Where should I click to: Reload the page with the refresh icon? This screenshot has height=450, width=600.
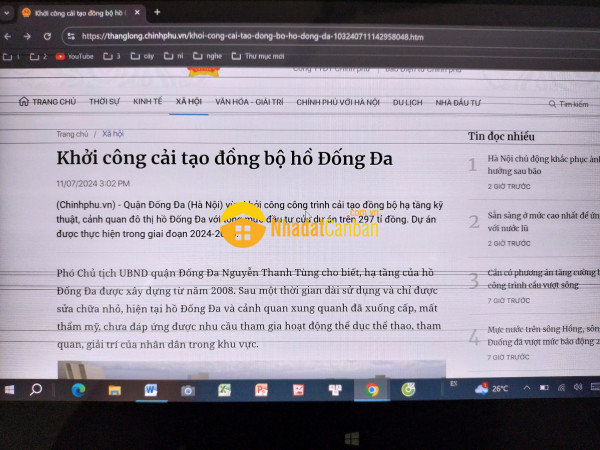click(x=46, y=35)
